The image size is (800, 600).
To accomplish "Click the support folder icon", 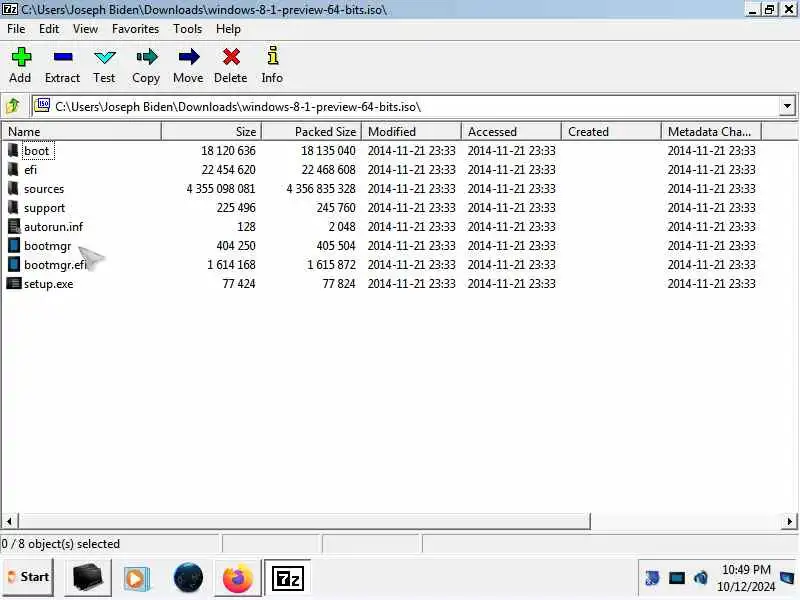I will tap(13, 208).
